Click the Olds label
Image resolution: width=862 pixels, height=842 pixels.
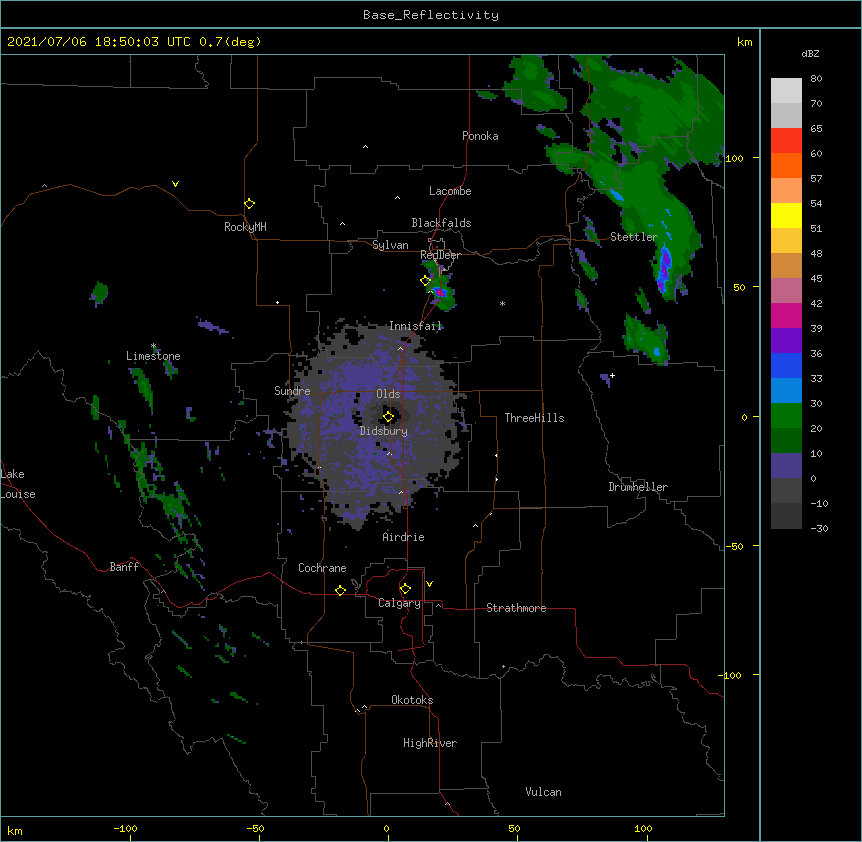click(388, 394)
